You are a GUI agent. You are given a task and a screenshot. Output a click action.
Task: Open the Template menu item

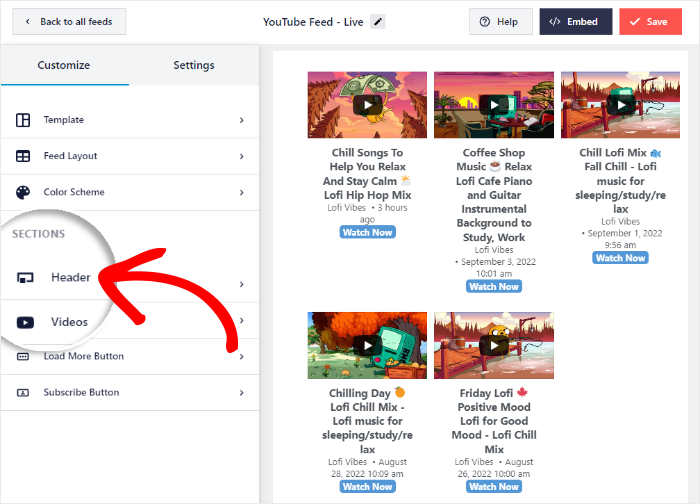[129, 120]
